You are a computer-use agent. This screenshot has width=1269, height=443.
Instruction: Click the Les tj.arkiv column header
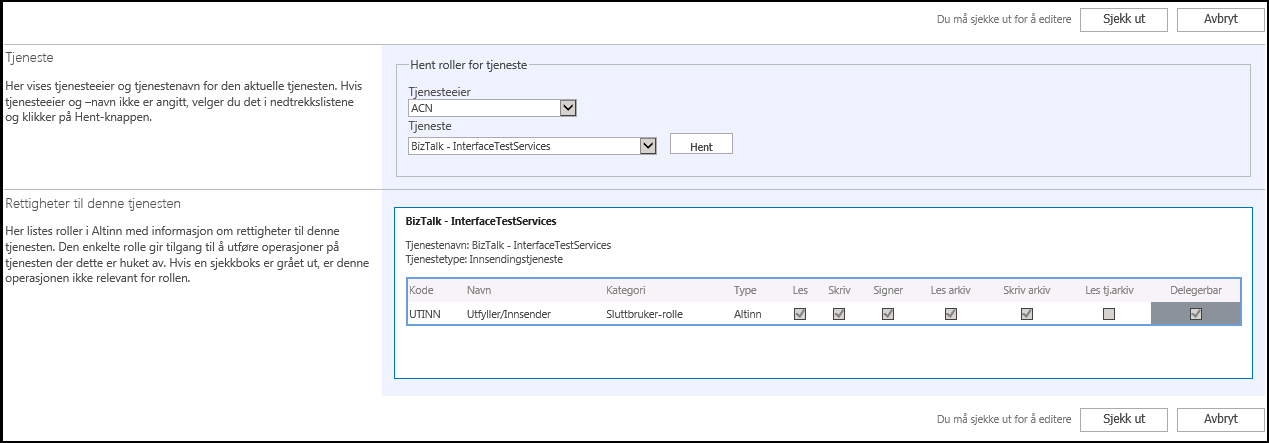pyautogui.click(x=1109, y=290)
